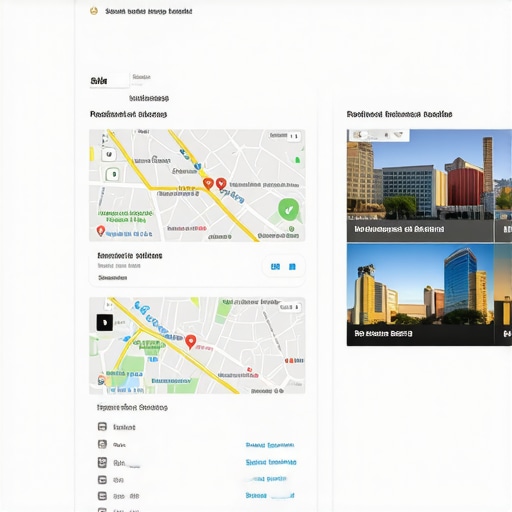Open the first map's top-right corner control
The image size is (512, 512).
tap(294, 136)
